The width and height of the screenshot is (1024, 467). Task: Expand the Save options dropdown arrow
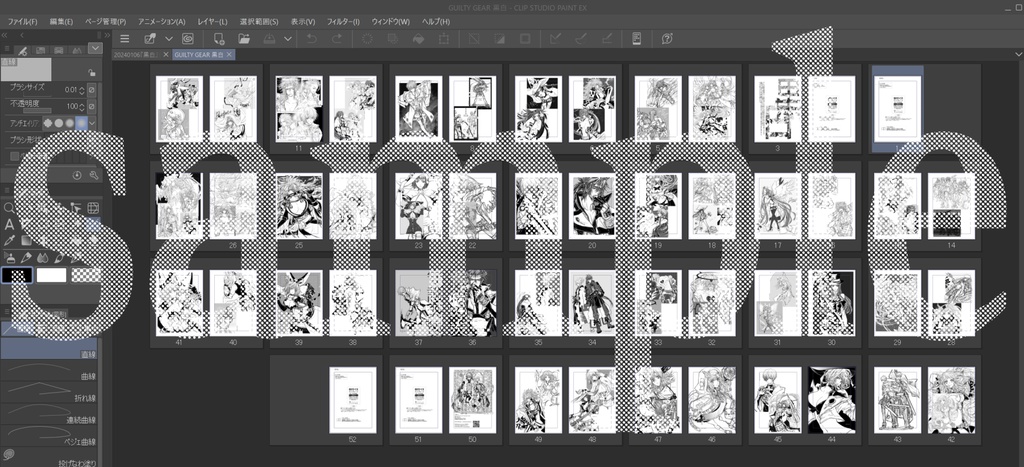288,39
